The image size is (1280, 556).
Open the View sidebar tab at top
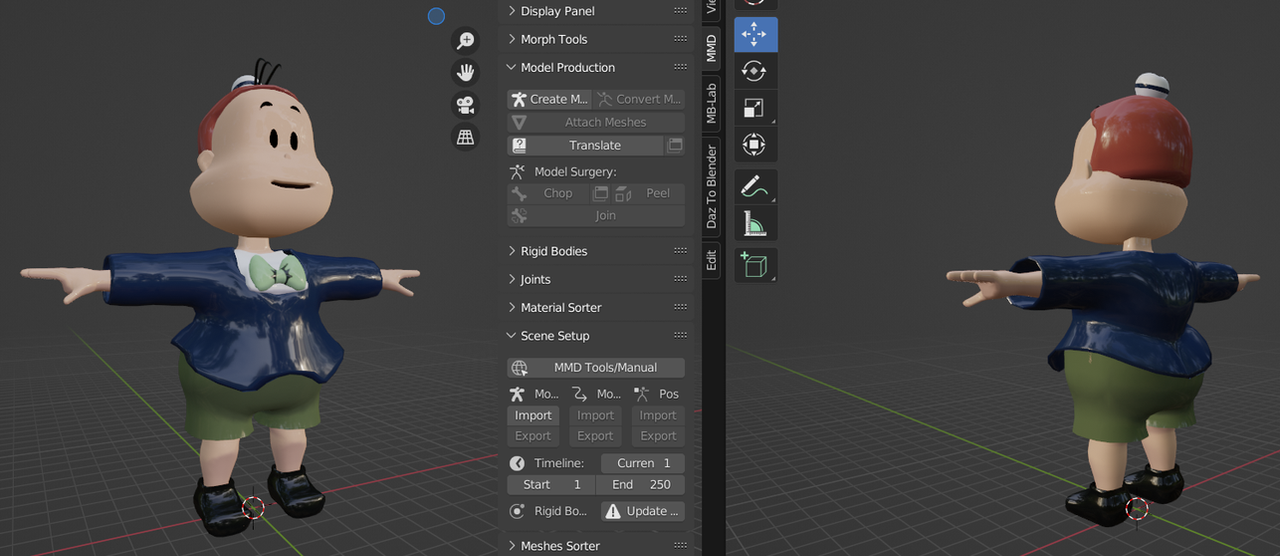coord(711,8)
